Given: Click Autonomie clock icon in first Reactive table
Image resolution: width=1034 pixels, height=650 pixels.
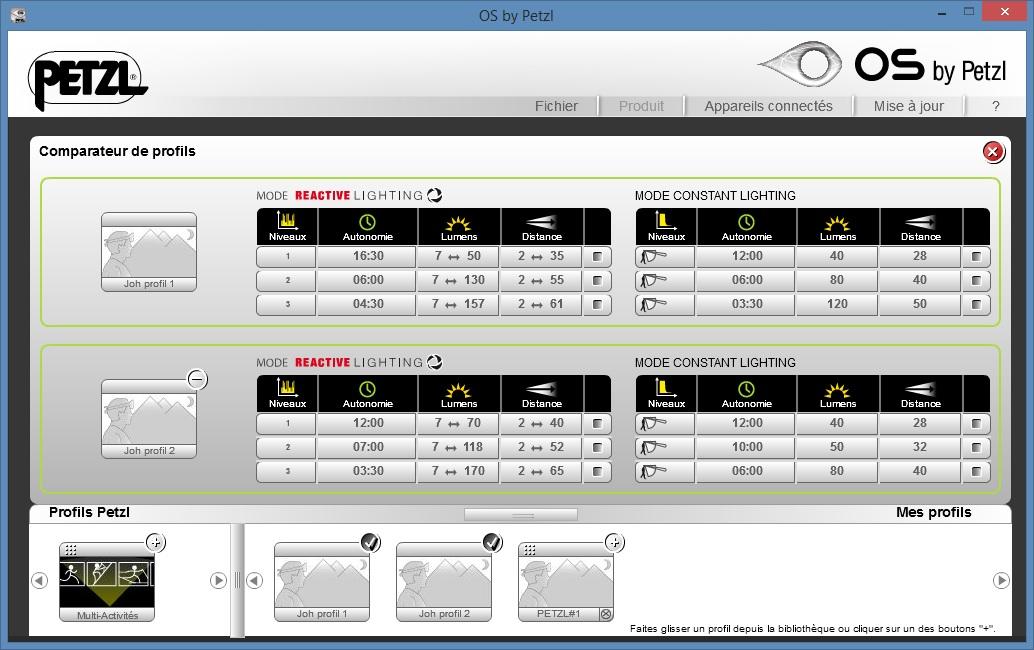Looking at the screenshot, I should [x=366, y=222].
